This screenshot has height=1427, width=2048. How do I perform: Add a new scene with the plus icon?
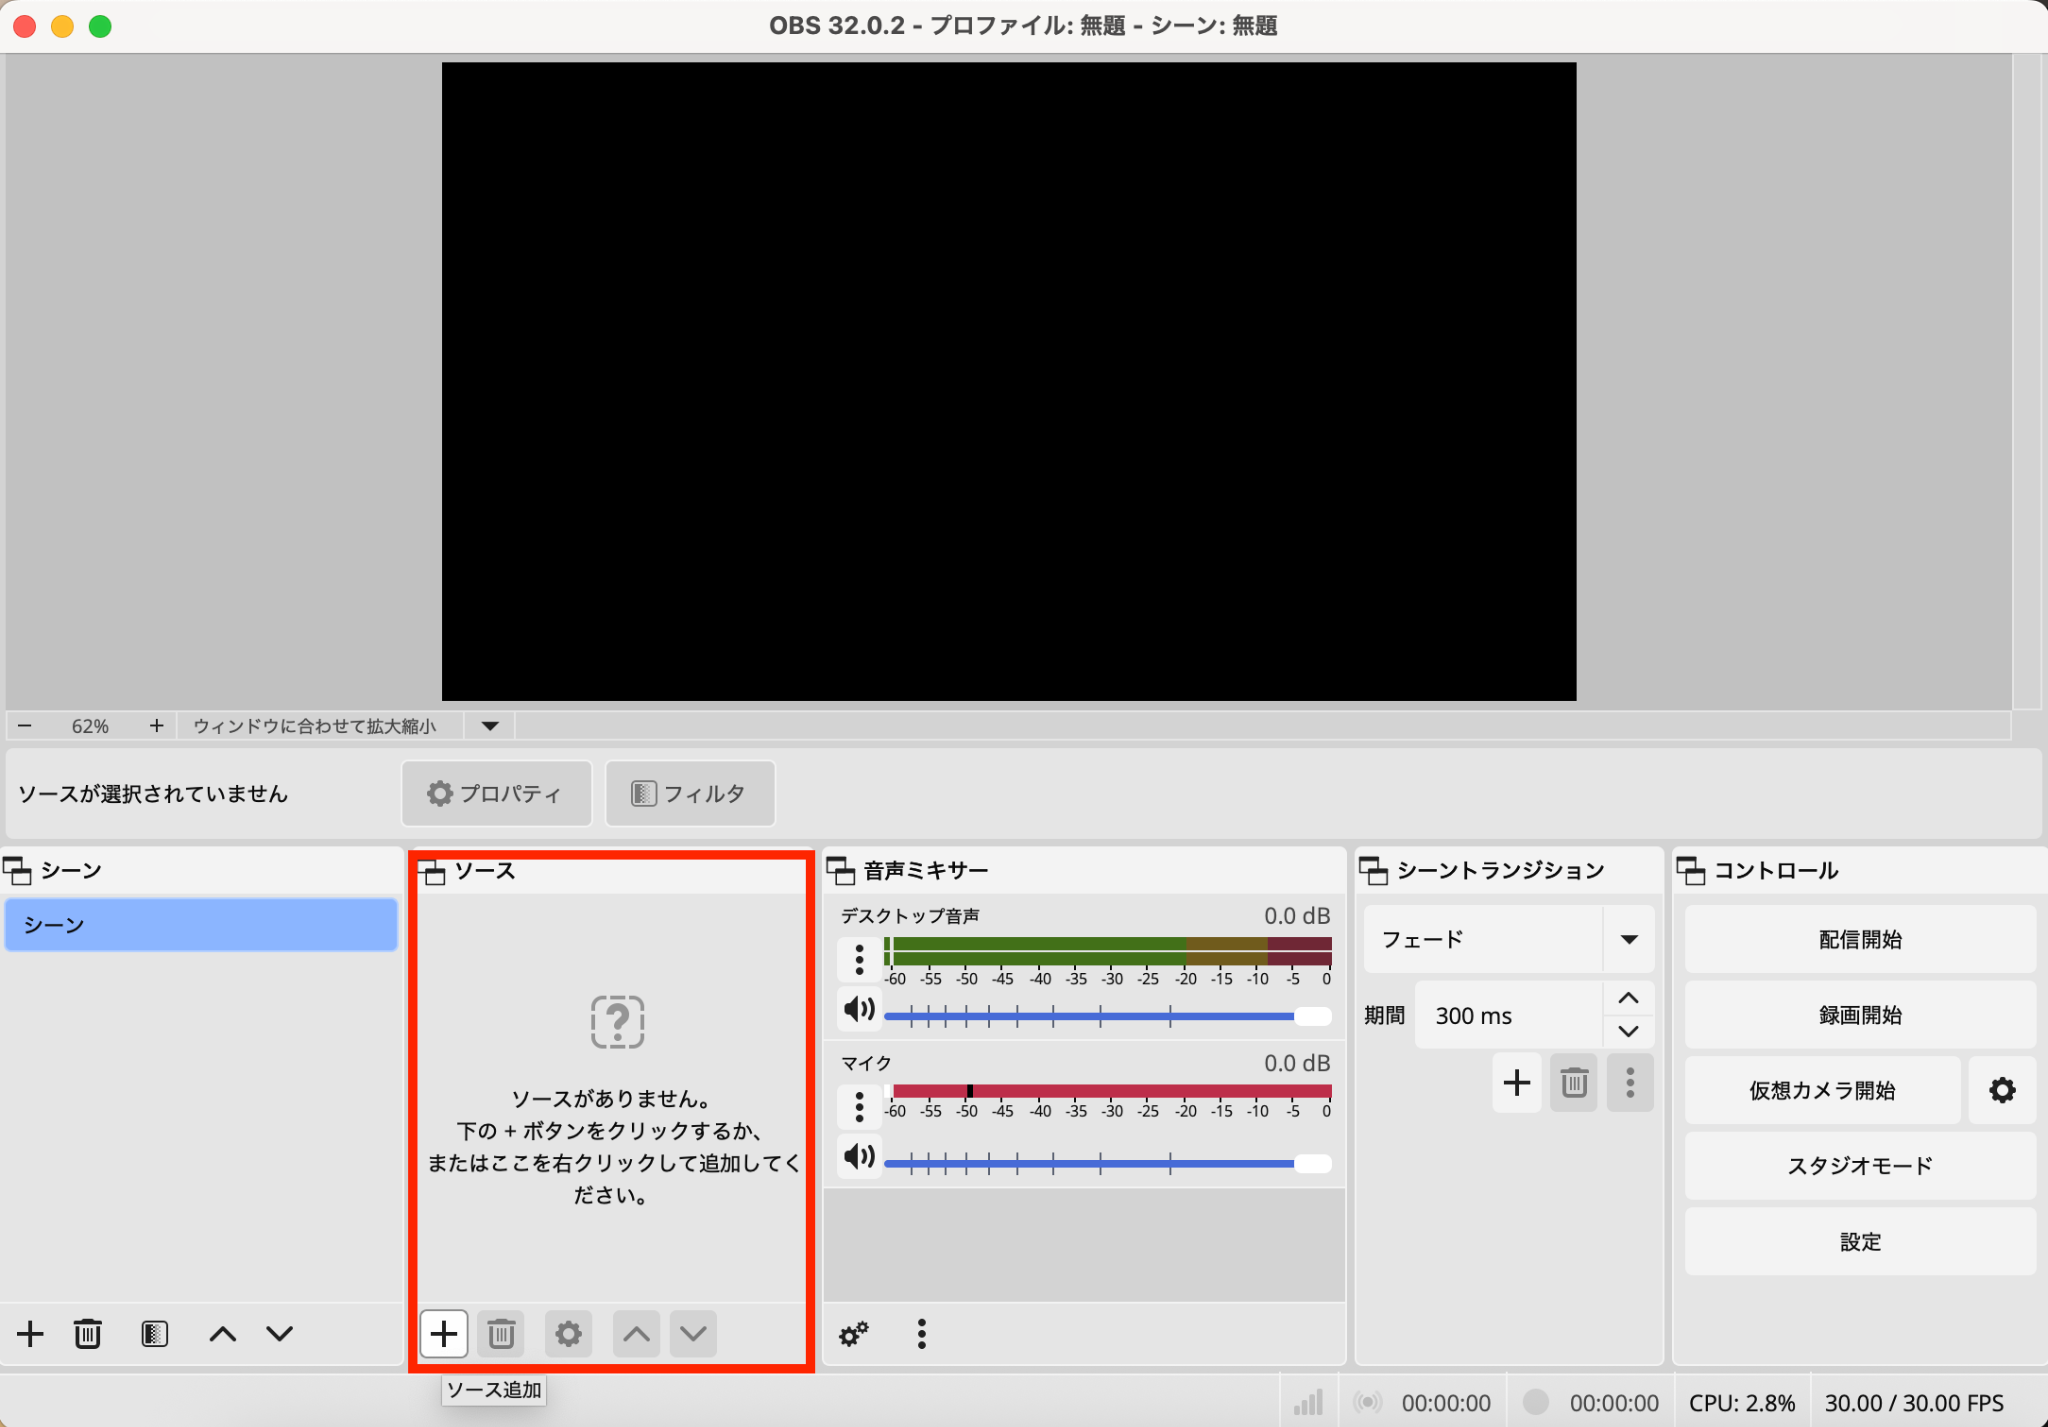coord(30,1333)
